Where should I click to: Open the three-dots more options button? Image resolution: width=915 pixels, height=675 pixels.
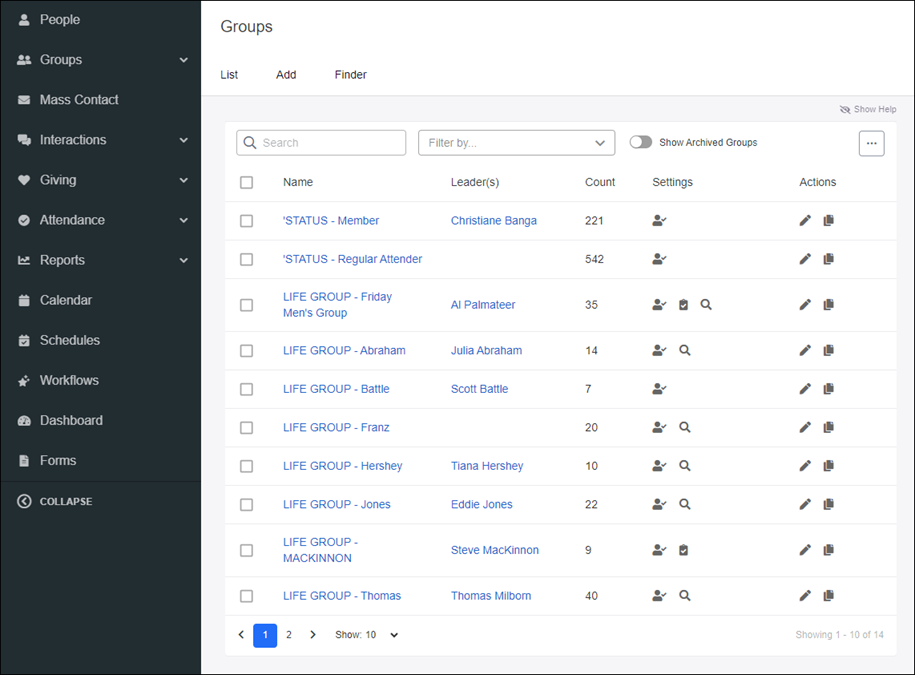pos(871,143)
